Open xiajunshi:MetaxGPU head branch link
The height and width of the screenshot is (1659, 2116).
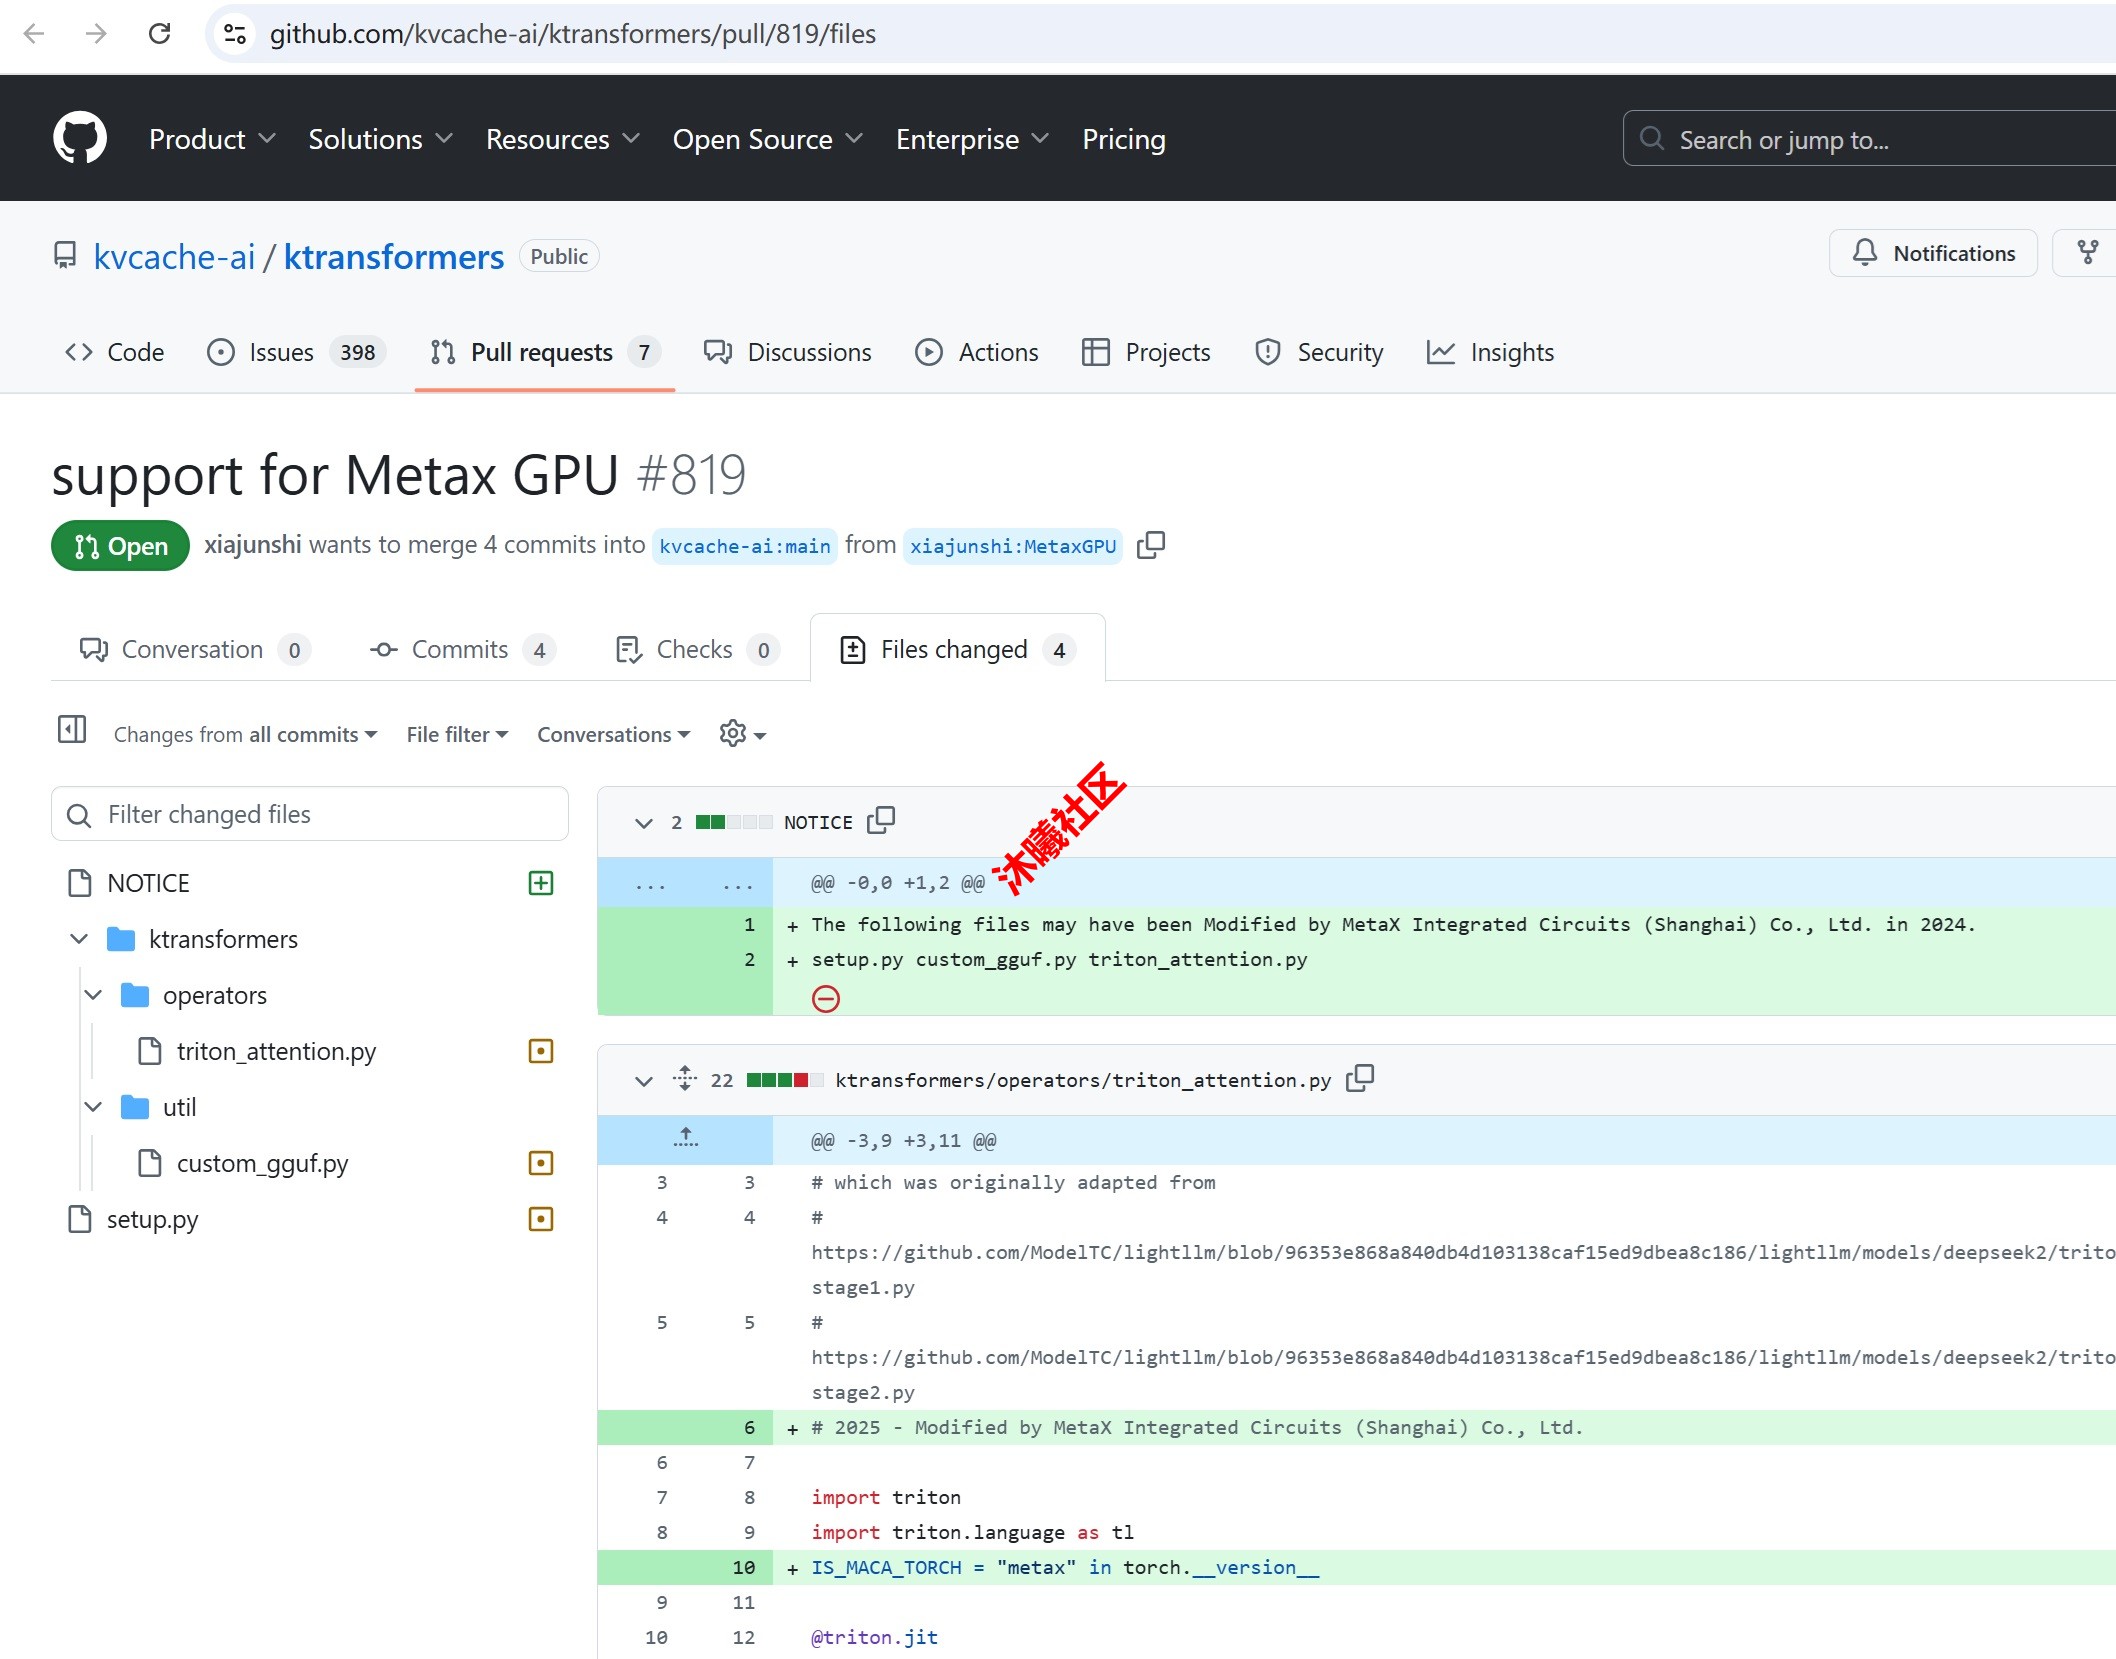(1013, 546)
